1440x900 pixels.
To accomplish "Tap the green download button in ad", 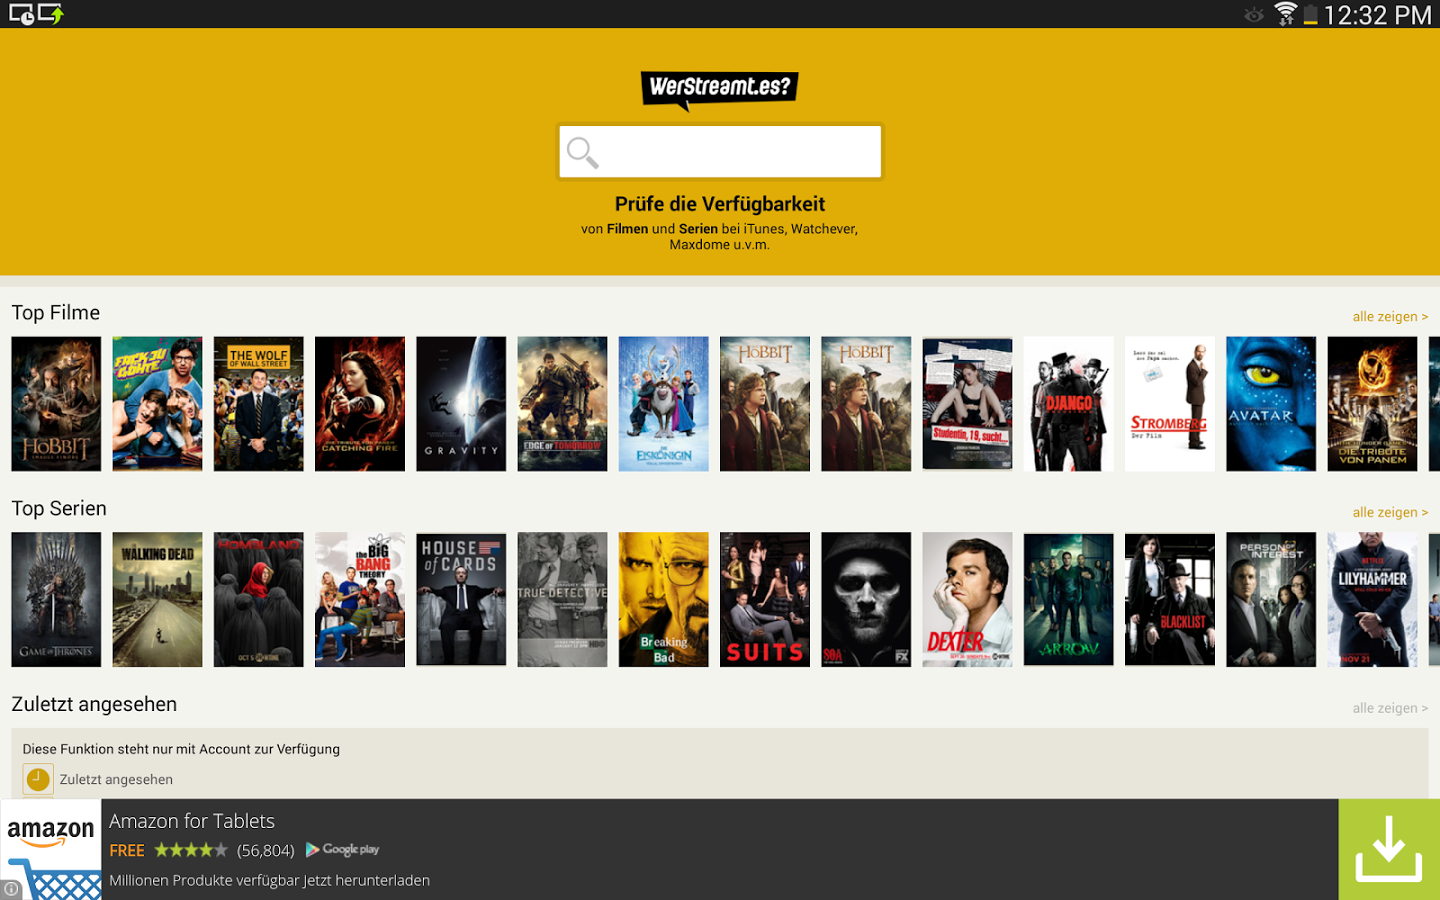I will click(1389, 849).
